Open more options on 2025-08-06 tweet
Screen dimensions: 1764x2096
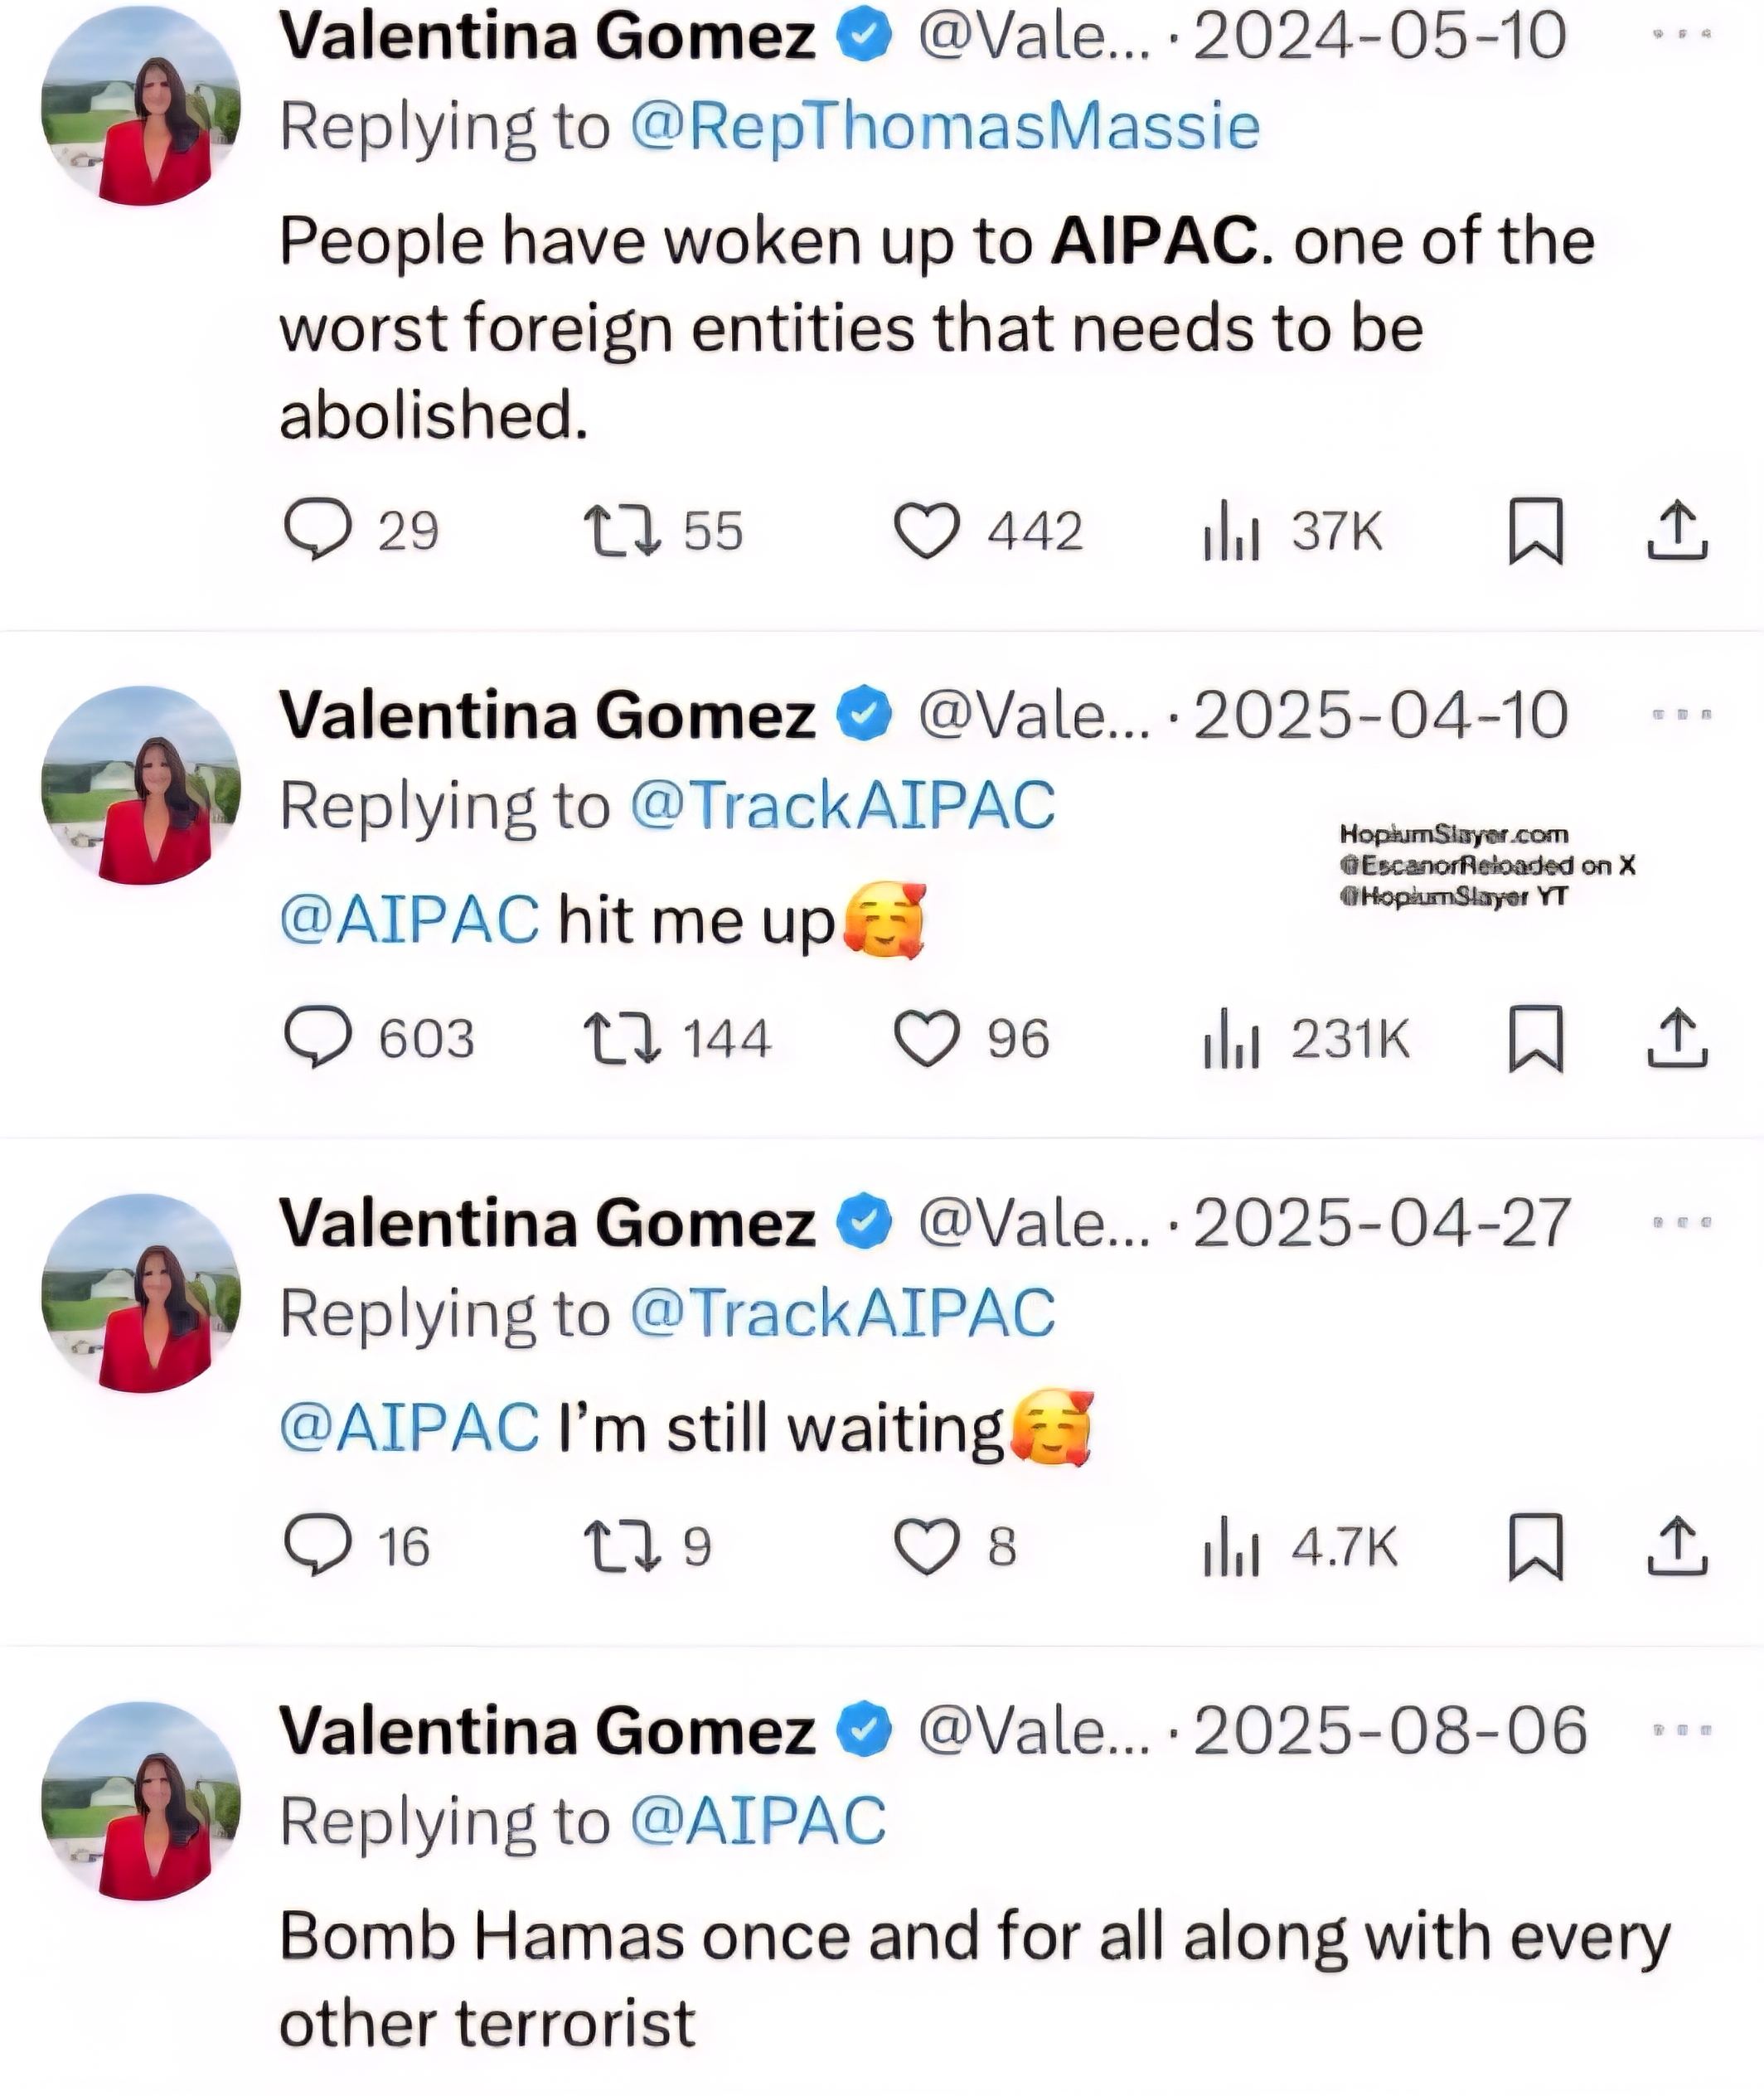1682,1729
